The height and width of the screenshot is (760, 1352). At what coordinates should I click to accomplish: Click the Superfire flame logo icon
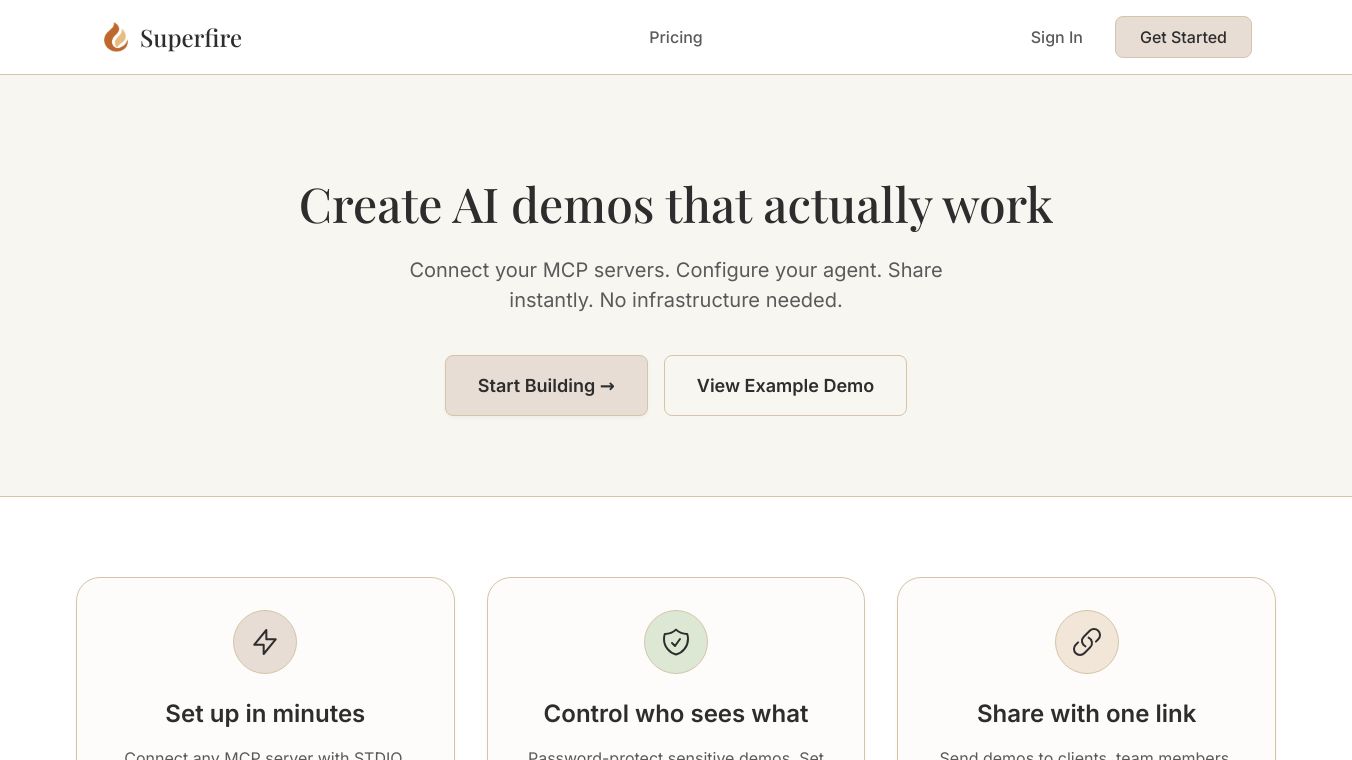[x=116, y=38]
